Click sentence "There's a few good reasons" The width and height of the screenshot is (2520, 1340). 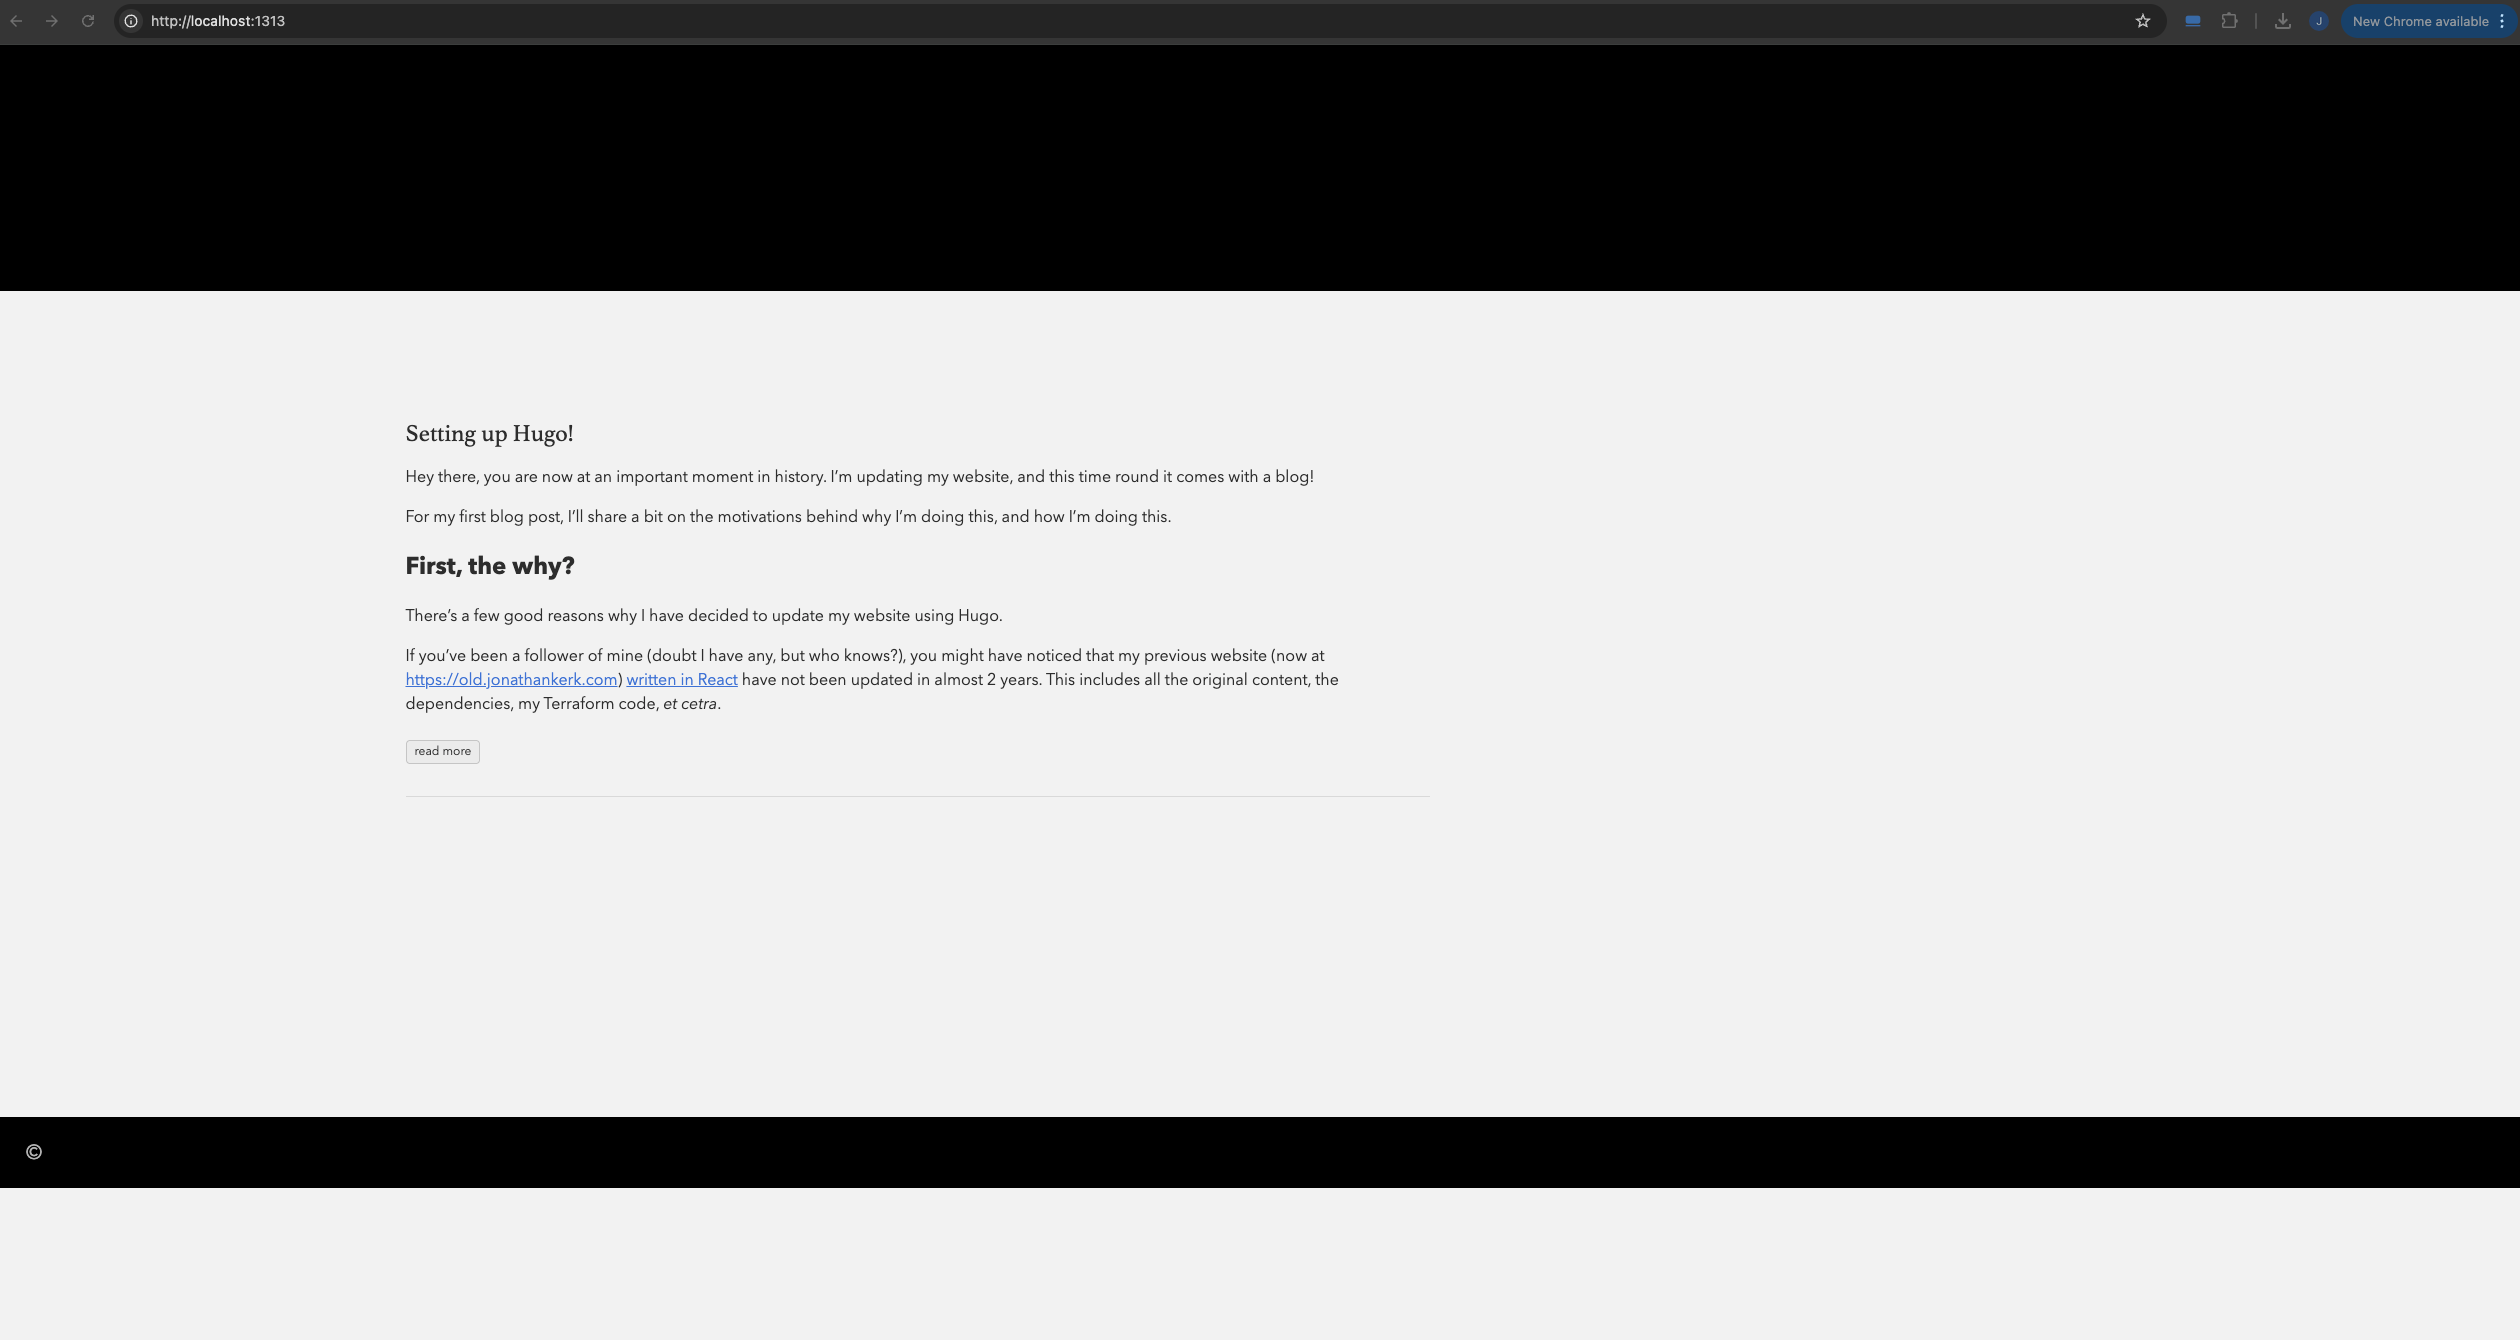(x=704, y=616)
